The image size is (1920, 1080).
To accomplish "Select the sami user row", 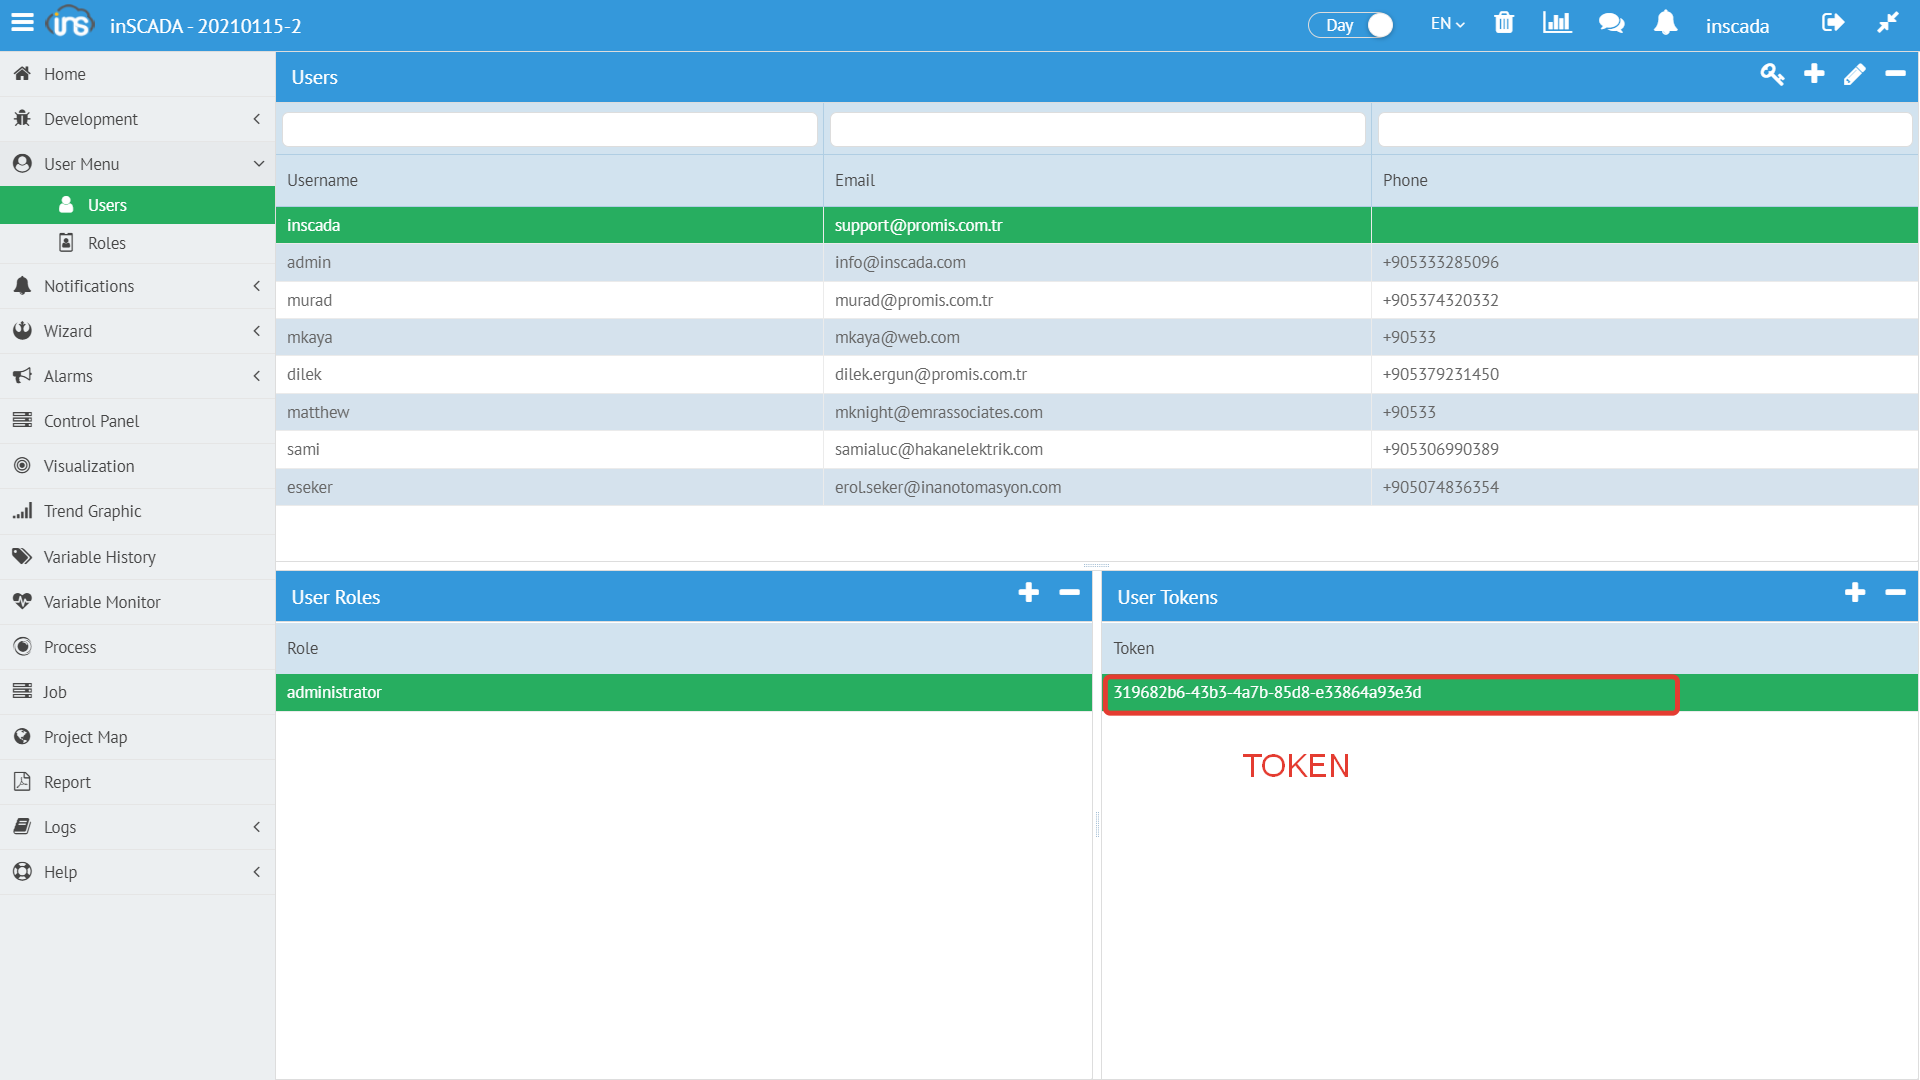I will pos(1097,449).
